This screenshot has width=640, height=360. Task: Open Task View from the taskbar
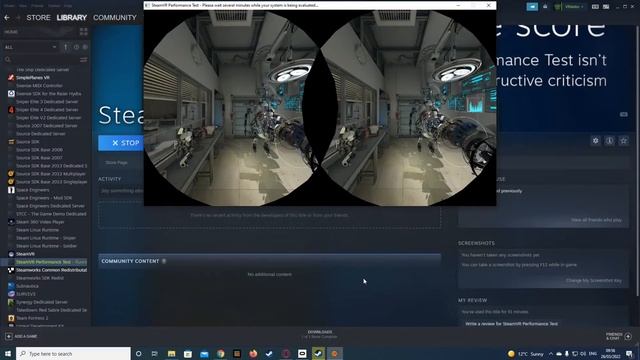[x=154, y=353]
